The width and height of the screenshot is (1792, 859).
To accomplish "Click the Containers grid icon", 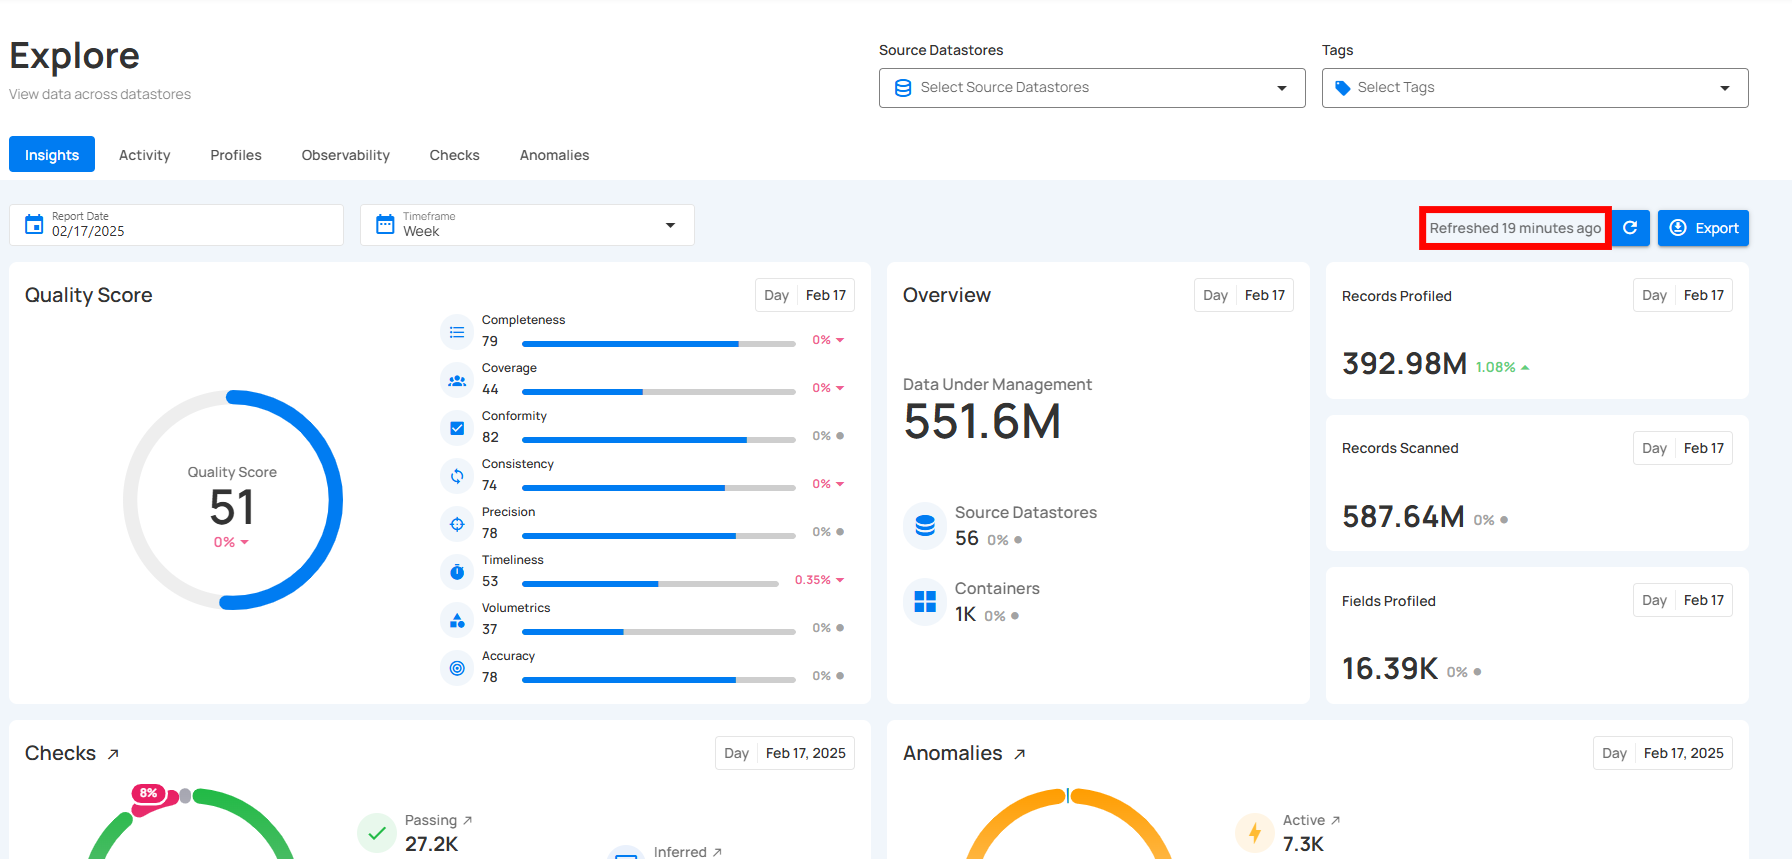I will point(925,601).
